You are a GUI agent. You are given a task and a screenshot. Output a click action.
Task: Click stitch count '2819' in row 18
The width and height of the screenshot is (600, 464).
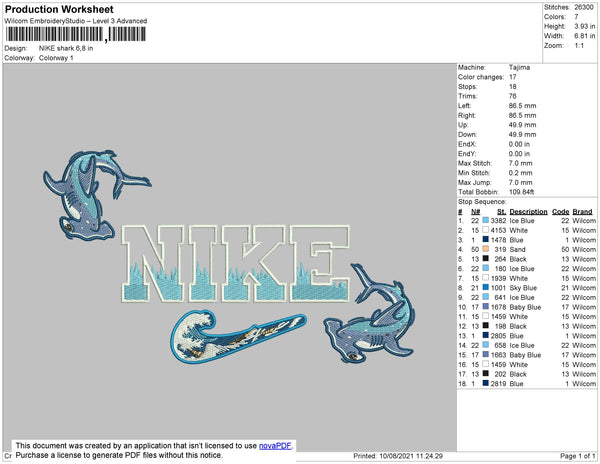pyautogui.click(x=498, y=383)
